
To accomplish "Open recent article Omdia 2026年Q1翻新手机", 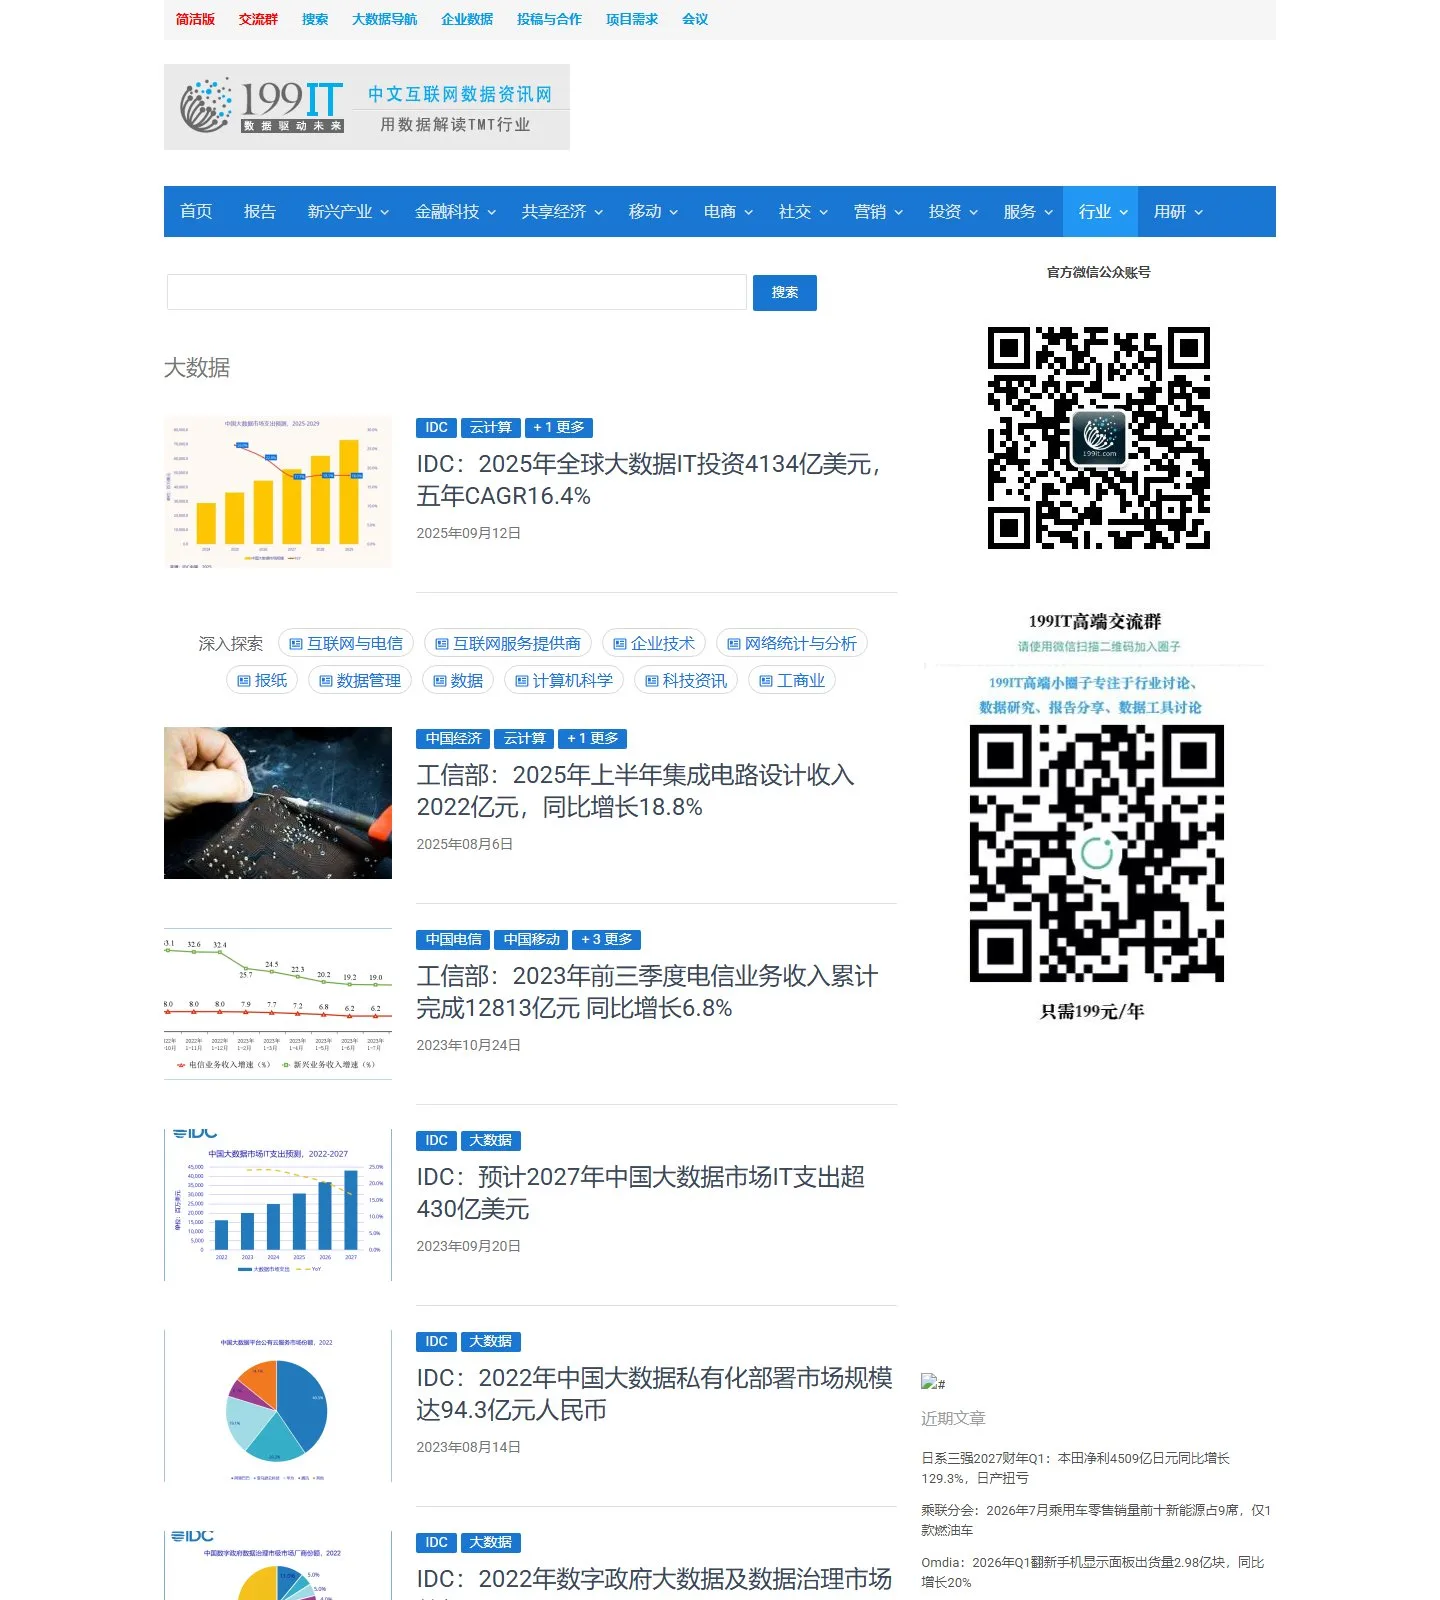I will [1093, 1572].
